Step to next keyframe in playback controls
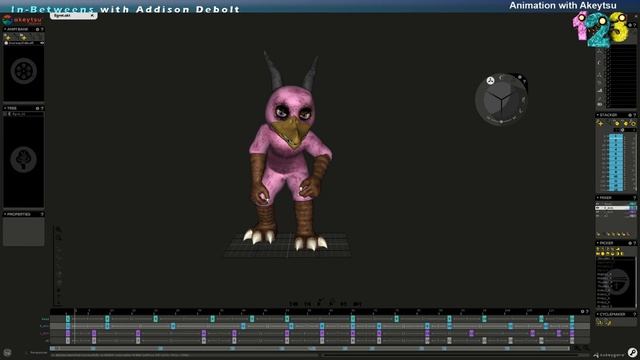The width and height of the screenshot is (640, 360). click(x=344, y=304)
